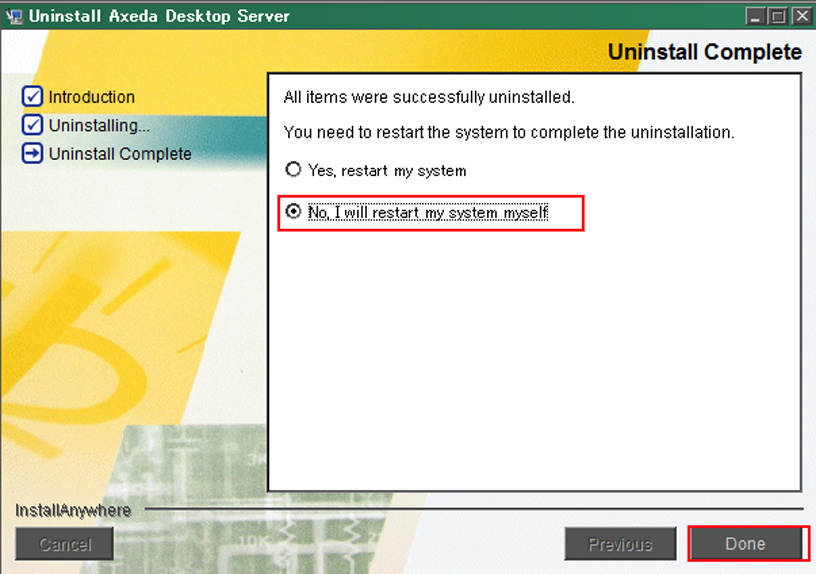Image resolution: width=816 pixels, height=574 pixels.
Task: Click the Uninstall Complete arrow icon
Action: [32, 154]
